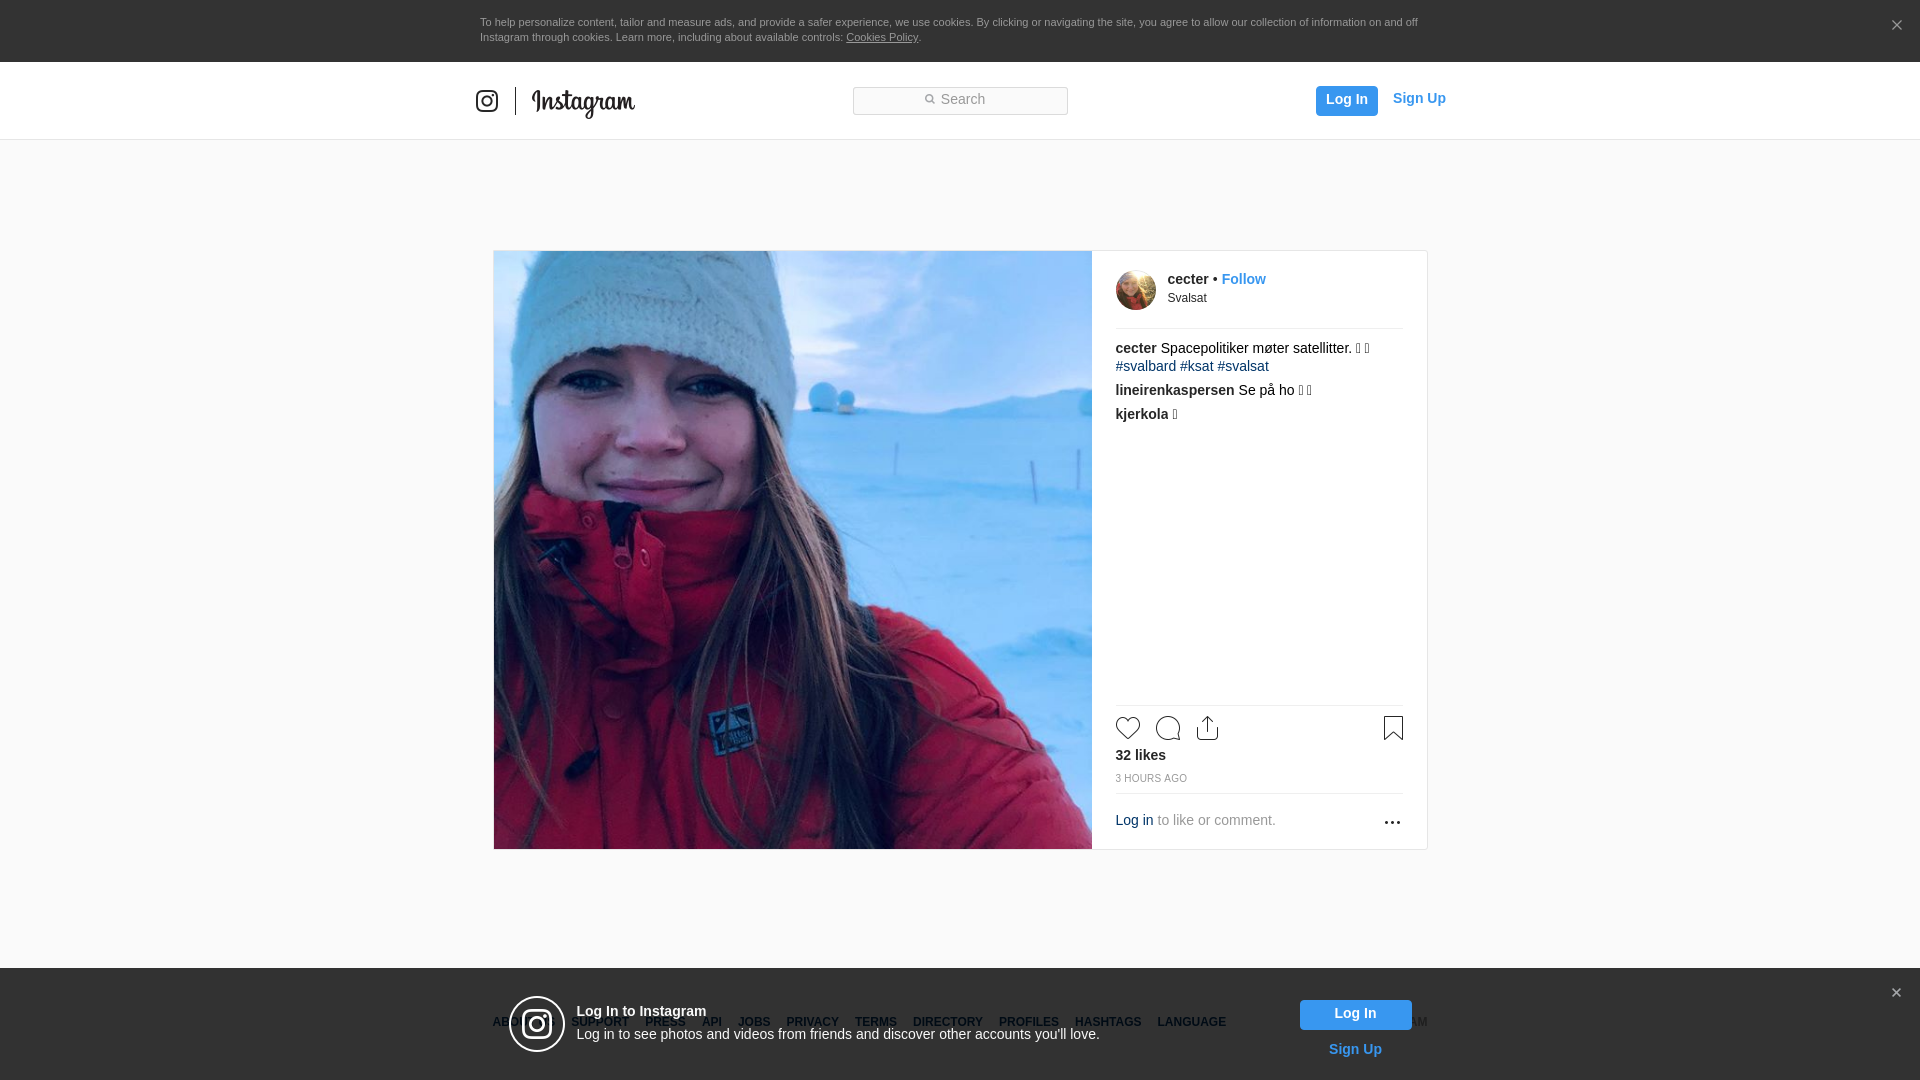
Task: Click the share post icon
Action: [1207, 728]
